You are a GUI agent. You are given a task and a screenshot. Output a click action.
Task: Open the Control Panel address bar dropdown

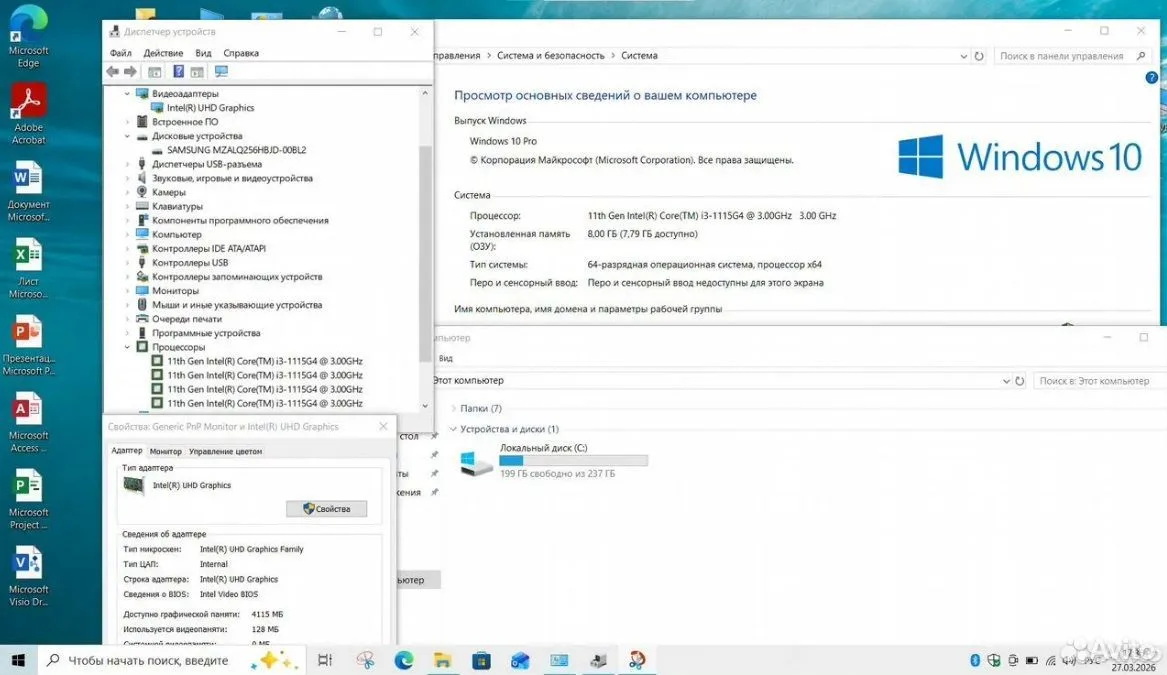pos(964,56)
